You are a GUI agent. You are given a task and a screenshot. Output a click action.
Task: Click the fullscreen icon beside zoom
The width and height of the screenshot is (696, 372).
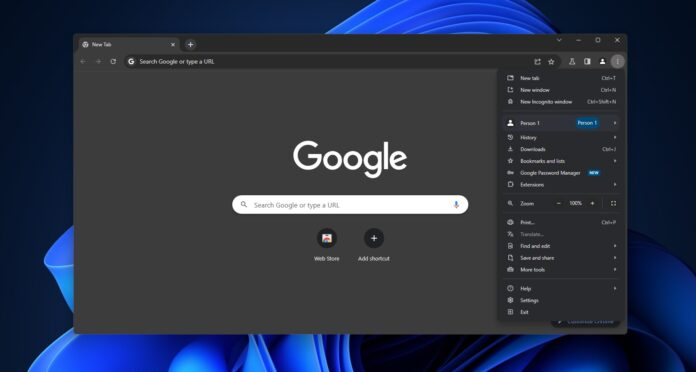(613, 203)
